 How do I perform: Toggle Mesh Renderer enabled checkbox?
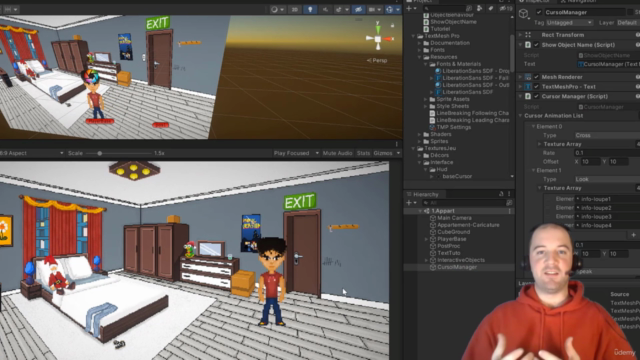click(536, 77)
